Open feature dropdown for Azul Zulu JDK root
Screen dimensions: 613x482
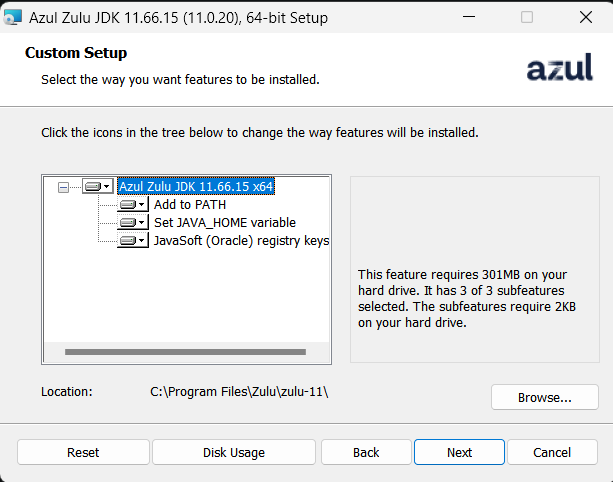[x=98, y=186]
